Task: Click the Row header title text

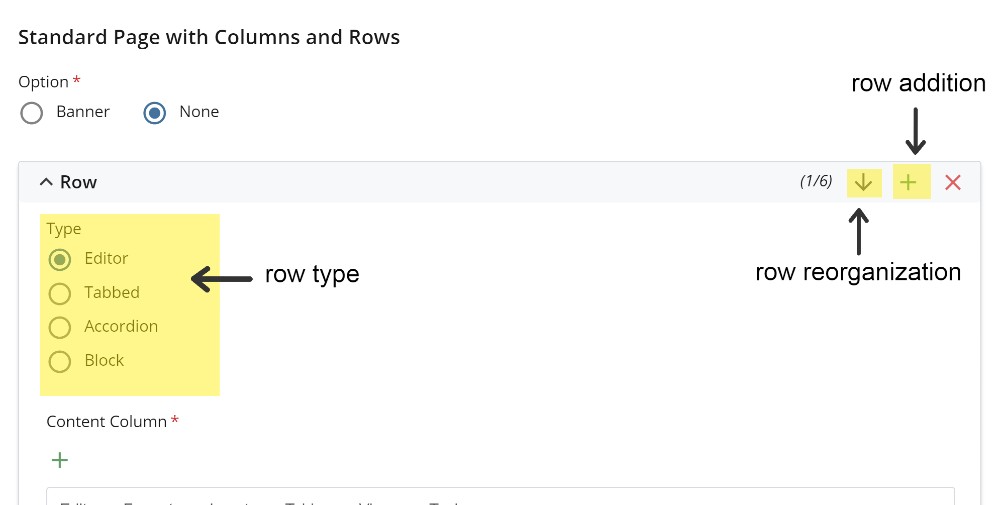Action: (78, 182)
